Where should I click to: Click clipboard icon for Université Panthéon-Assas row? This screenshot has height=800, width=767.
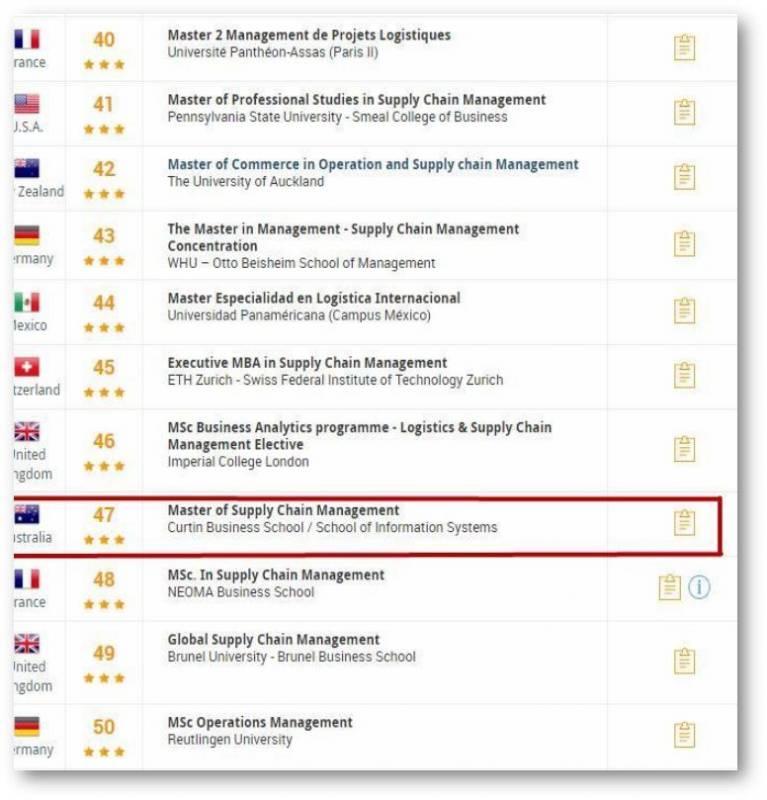coord(684,47)
